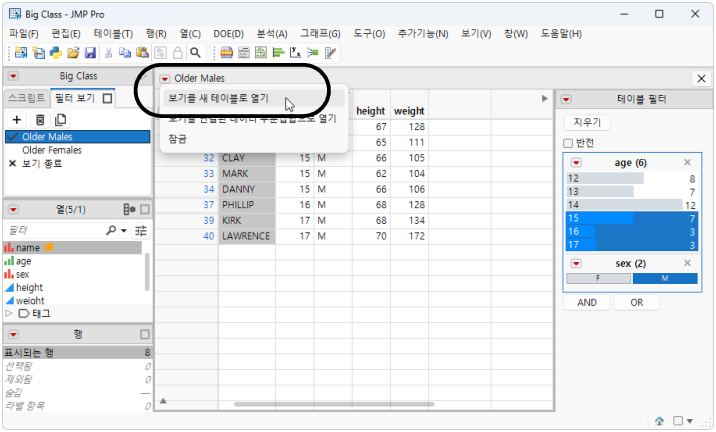Toggle the 반전 invert checkbox
Screen dimensions: 716x432
568,143
